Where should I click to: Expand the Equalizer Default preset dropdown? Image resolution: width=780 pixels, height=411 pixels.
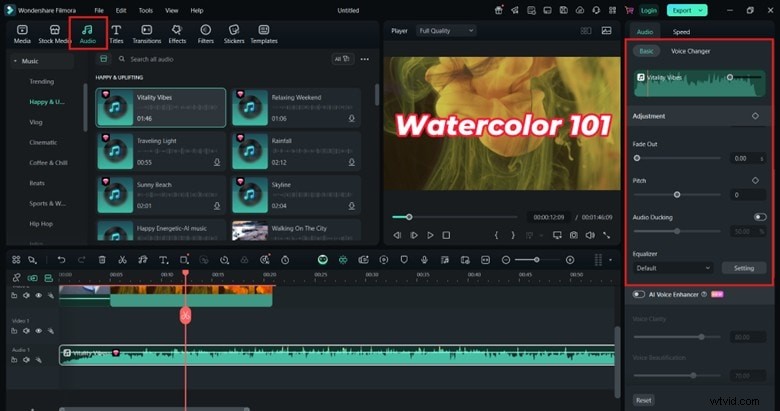[674, 268]
